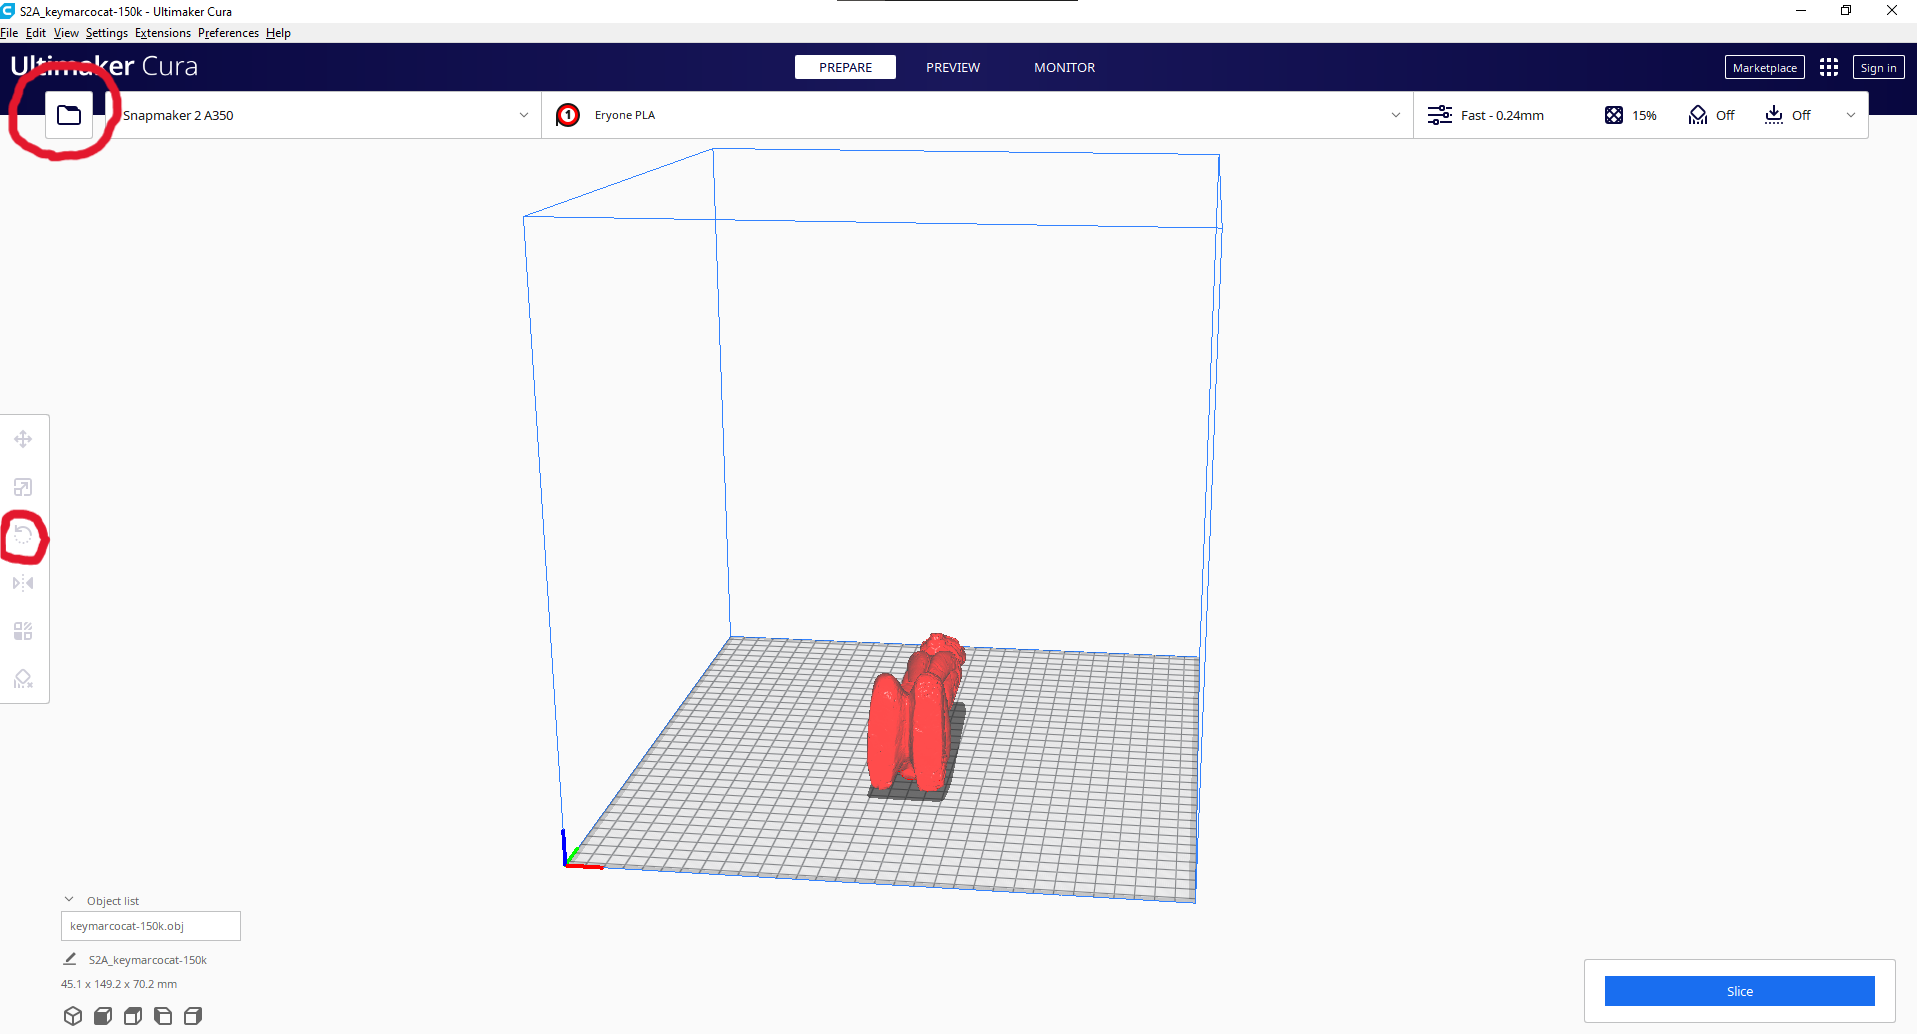Select the Scale tool
Viewport: 1917px width, 1034px height.
[x=23, y=487]
